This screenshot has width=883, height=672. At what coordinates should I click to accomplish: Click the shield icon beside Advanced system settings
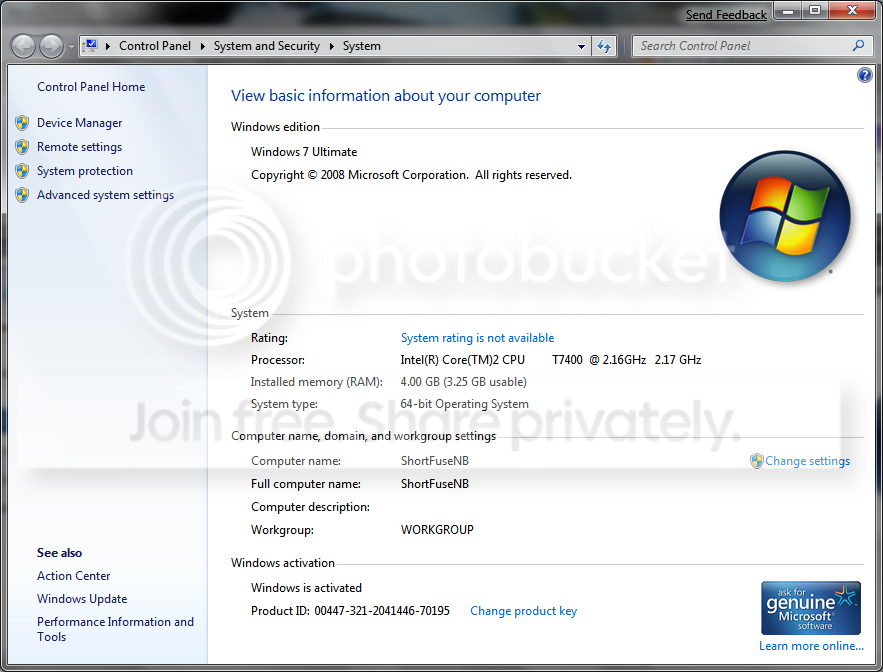pyautogui.click(x=22, y=195)
